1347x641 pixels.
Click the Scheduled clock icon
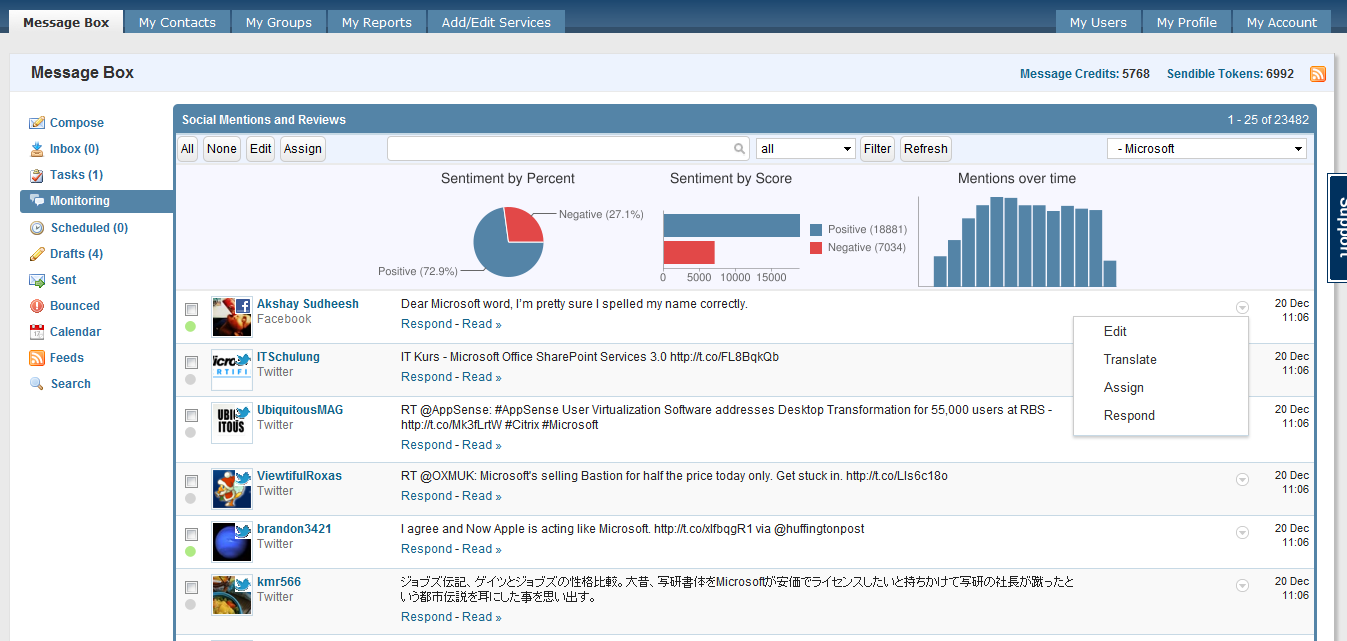point(37,228)
